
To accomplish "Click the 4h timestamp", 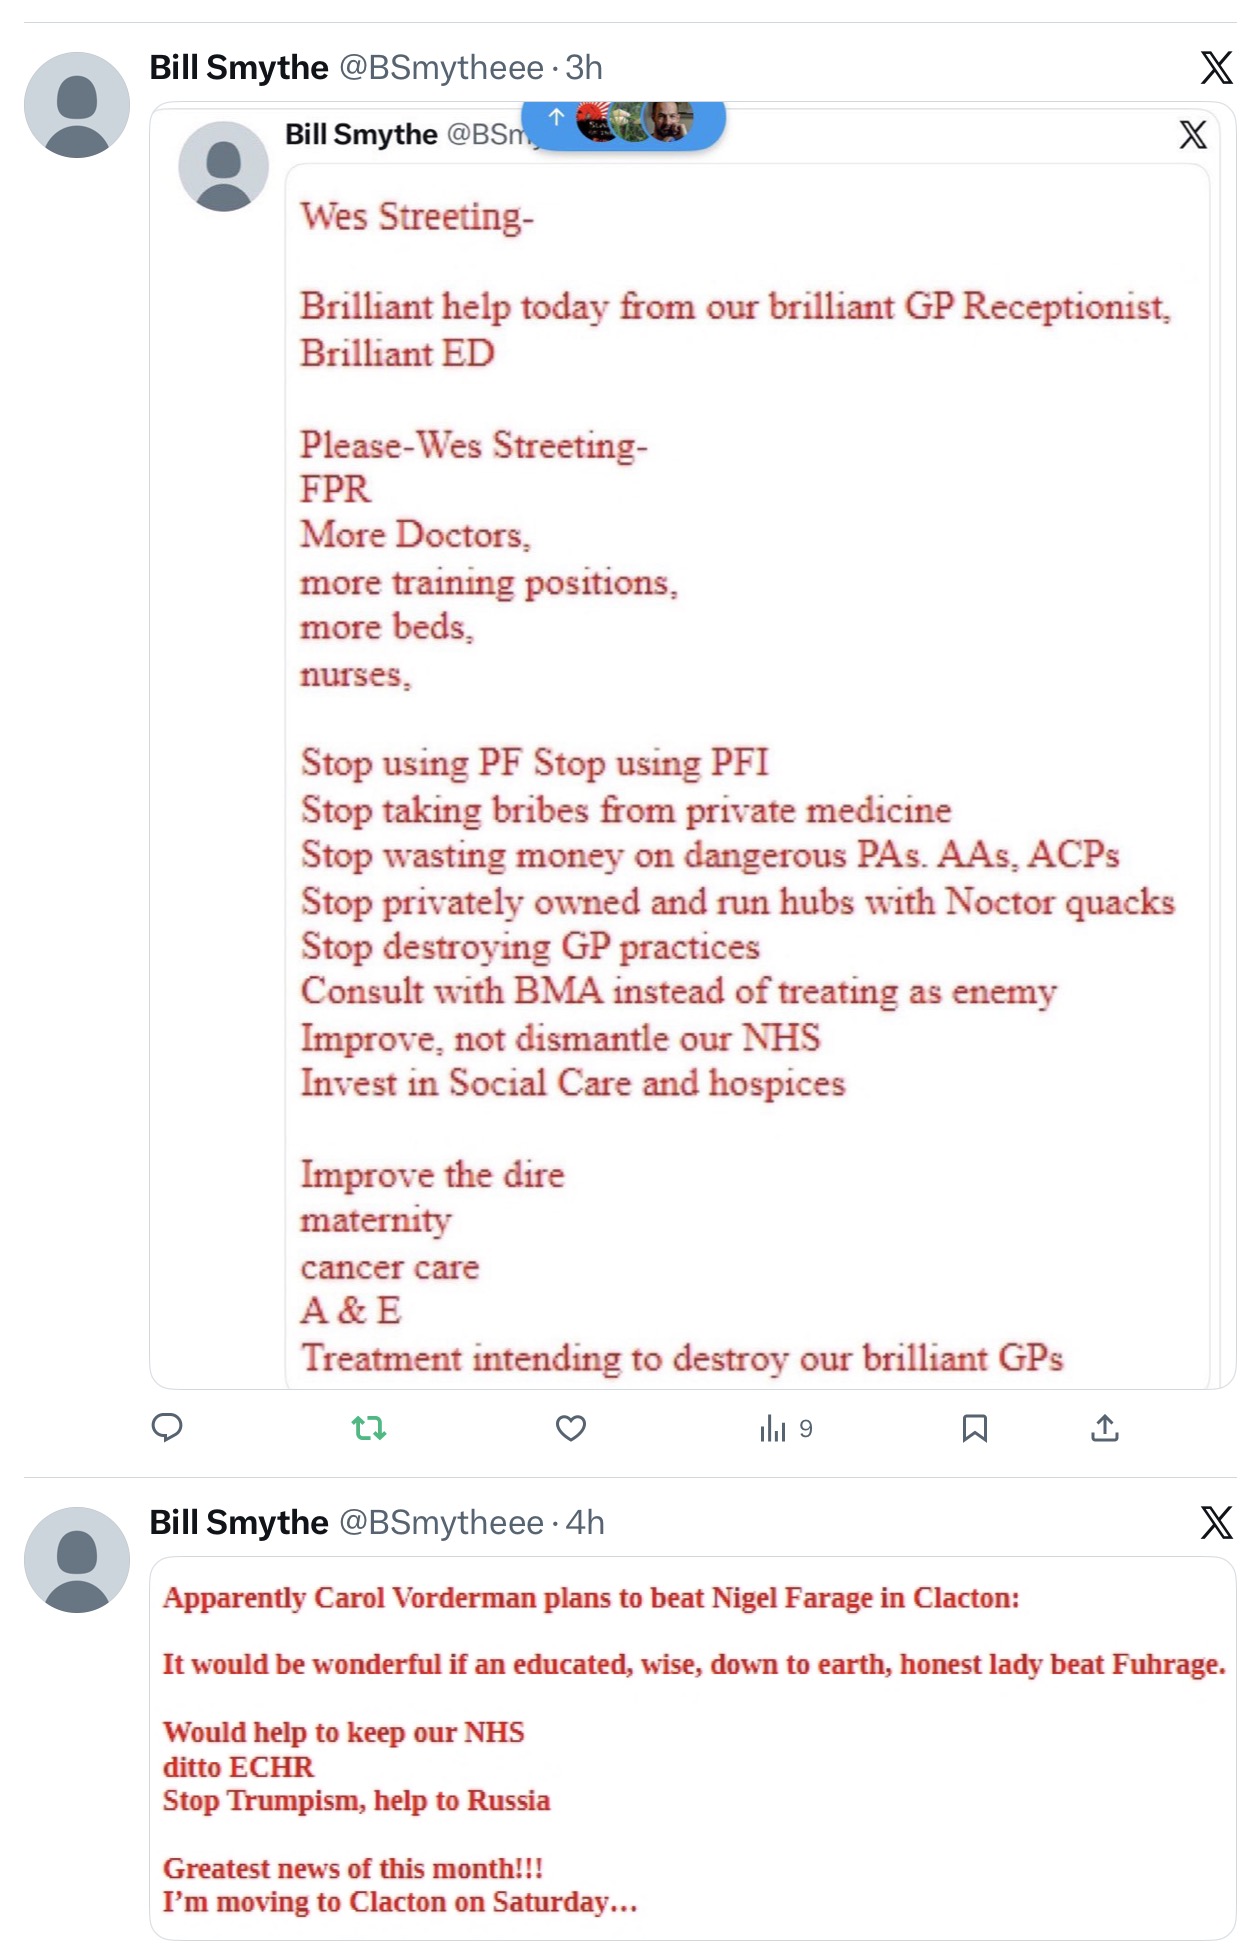I will tap(585, 1522).
